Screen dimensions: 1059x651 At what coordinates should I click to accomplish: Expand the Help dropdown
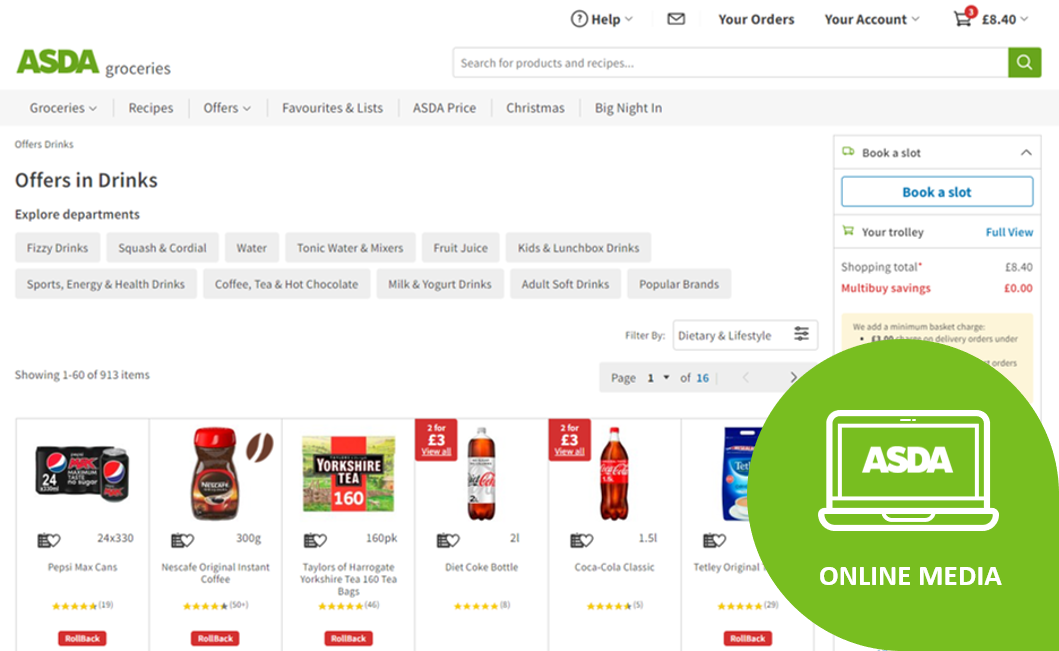(629, 19)
